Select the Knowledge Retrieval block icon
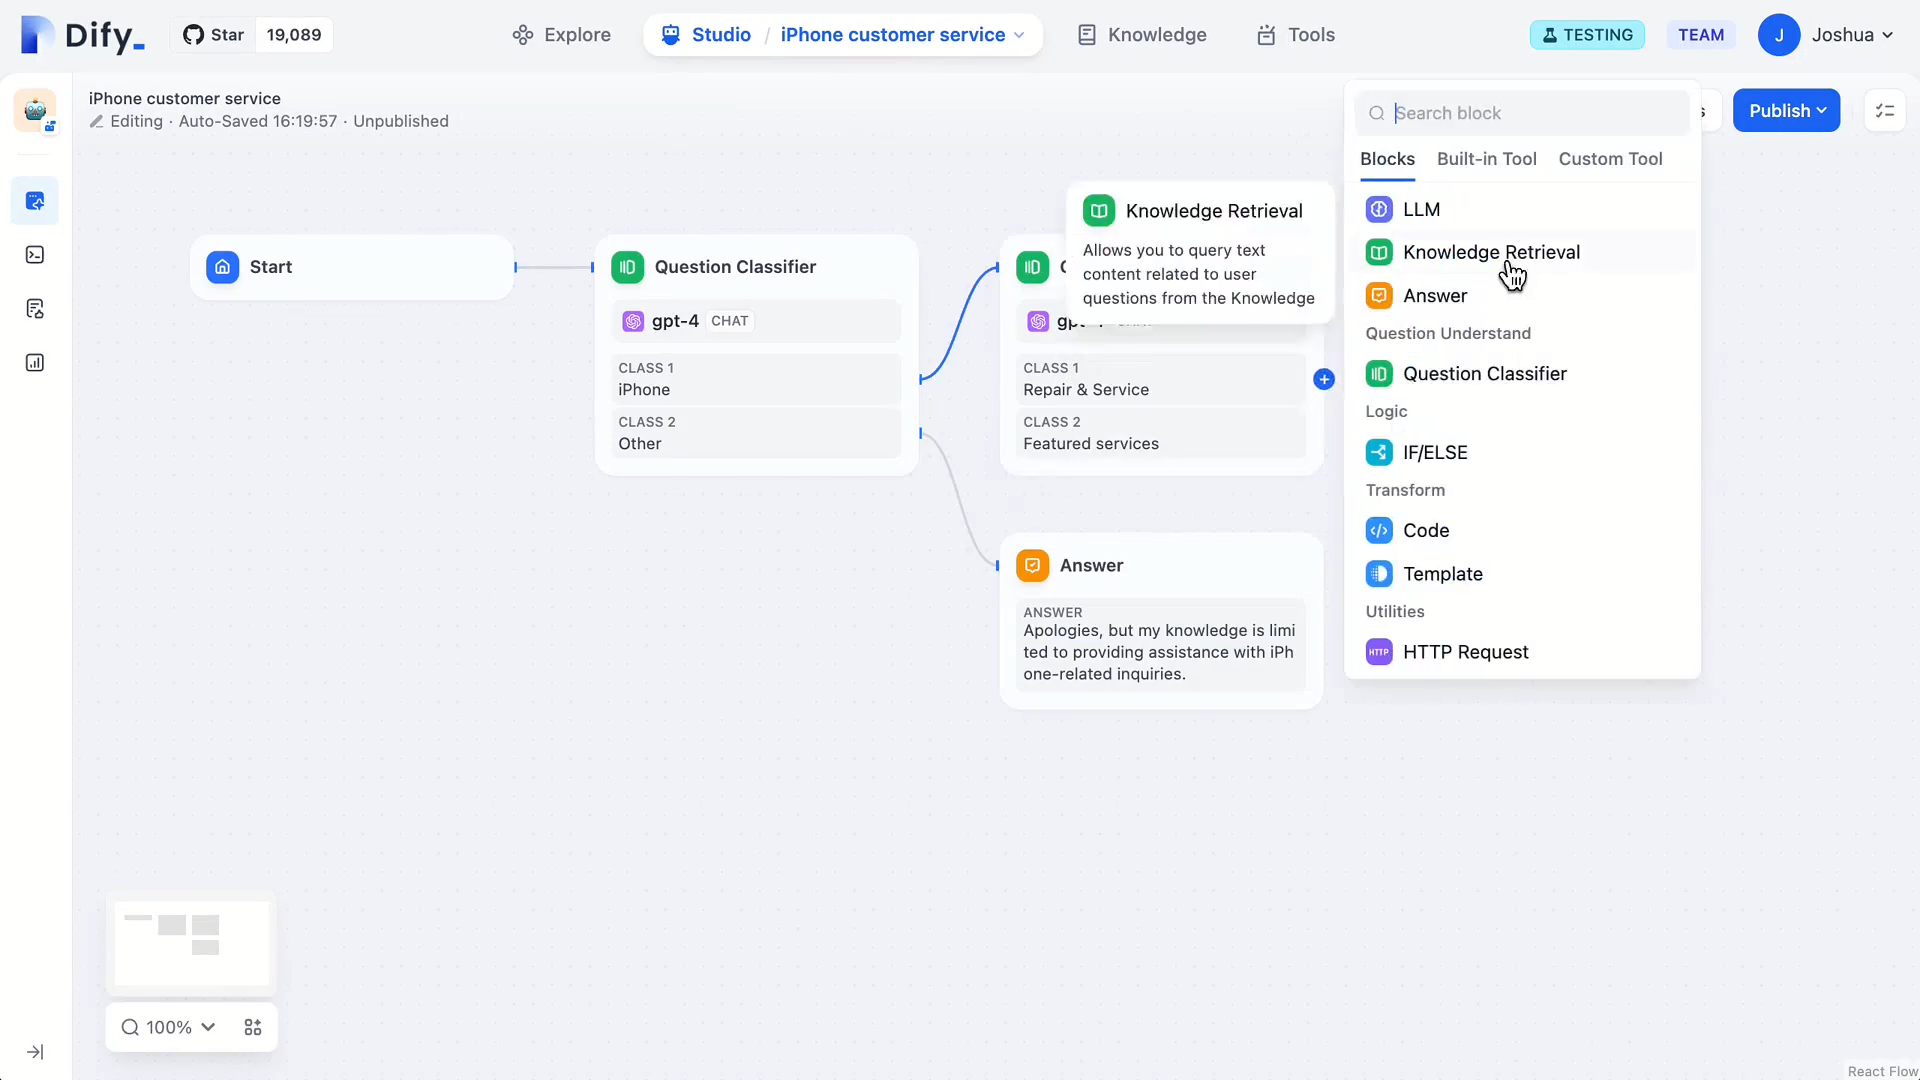 [1379, 252]
